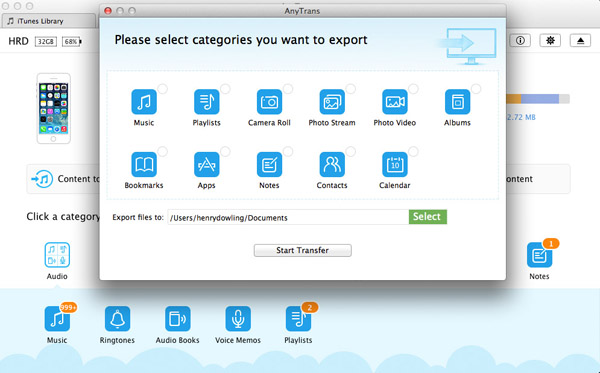Viewport: 600px width, 373px height.
Task: Click the Start Transfer button
Action: pos(303,250)
